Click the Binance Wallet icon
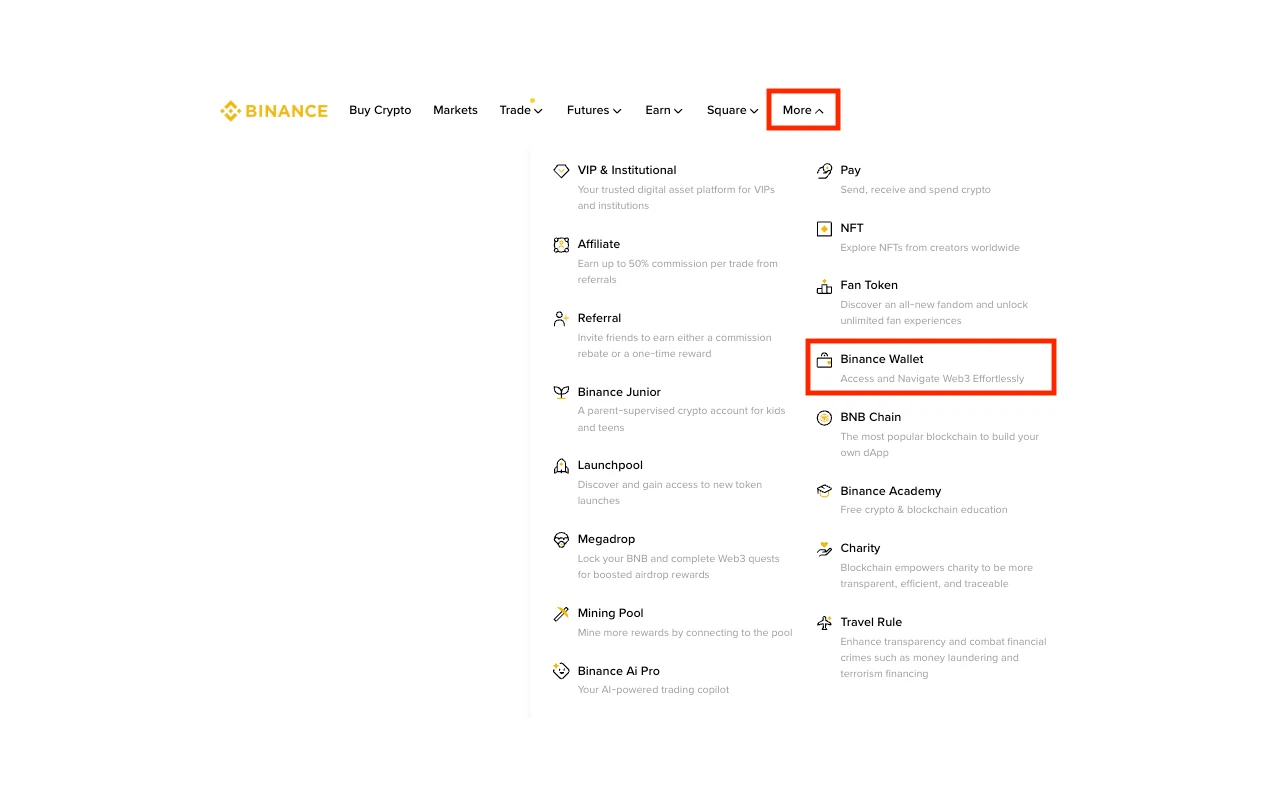 (x=824, y=360)
